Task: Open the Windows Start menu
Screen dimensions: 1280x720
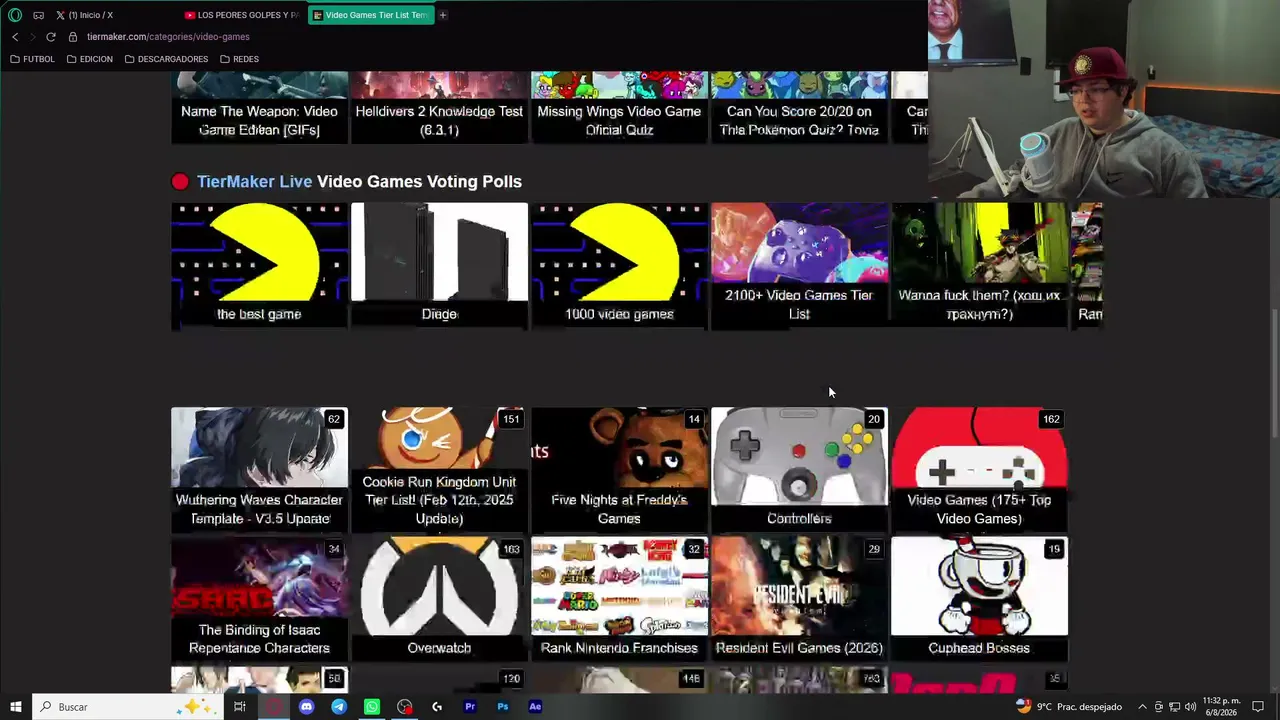Action: (x=16, y=707)
